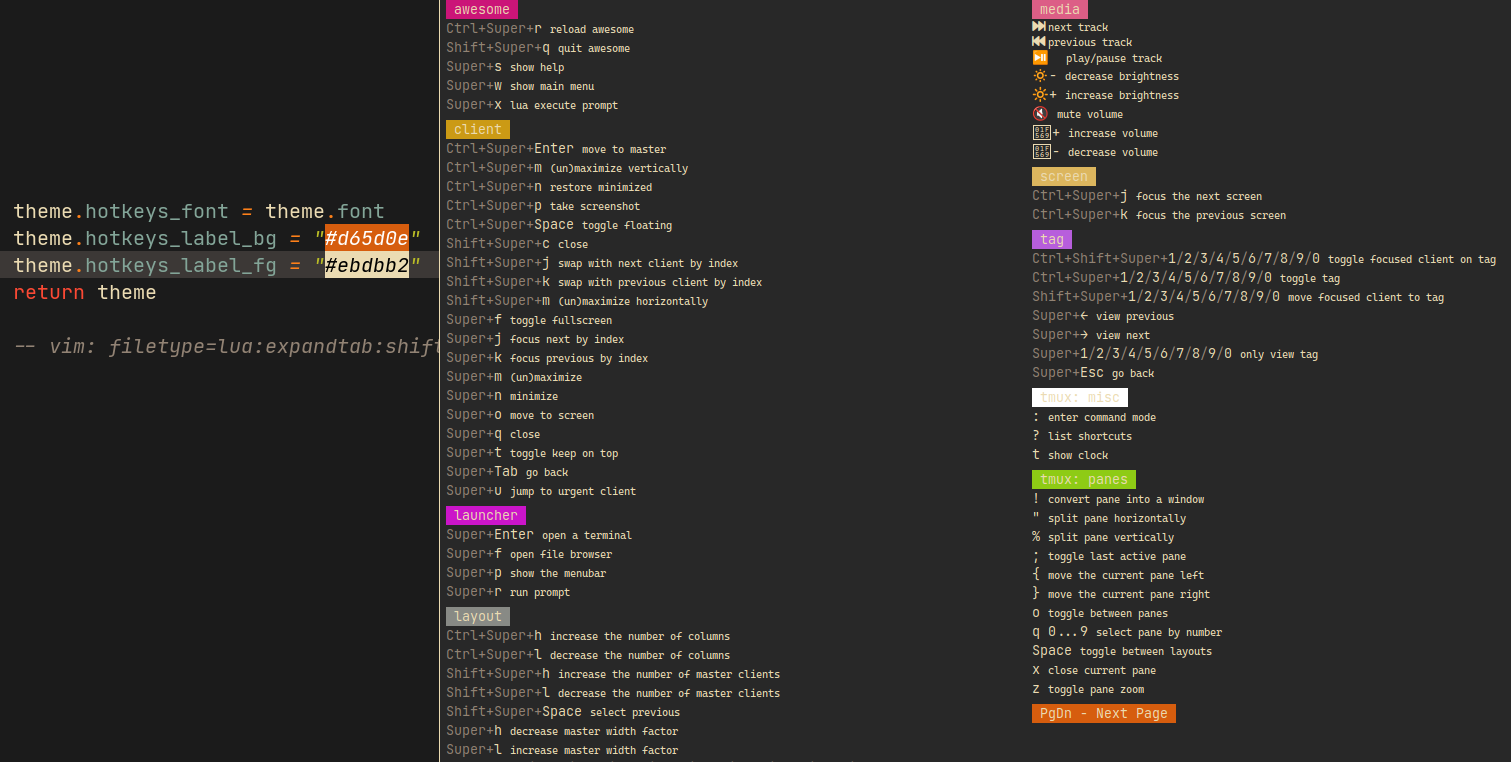Select the 'tag' group header
Viewport: 1511px width, 762px height.
click(x=1052, y=239)
